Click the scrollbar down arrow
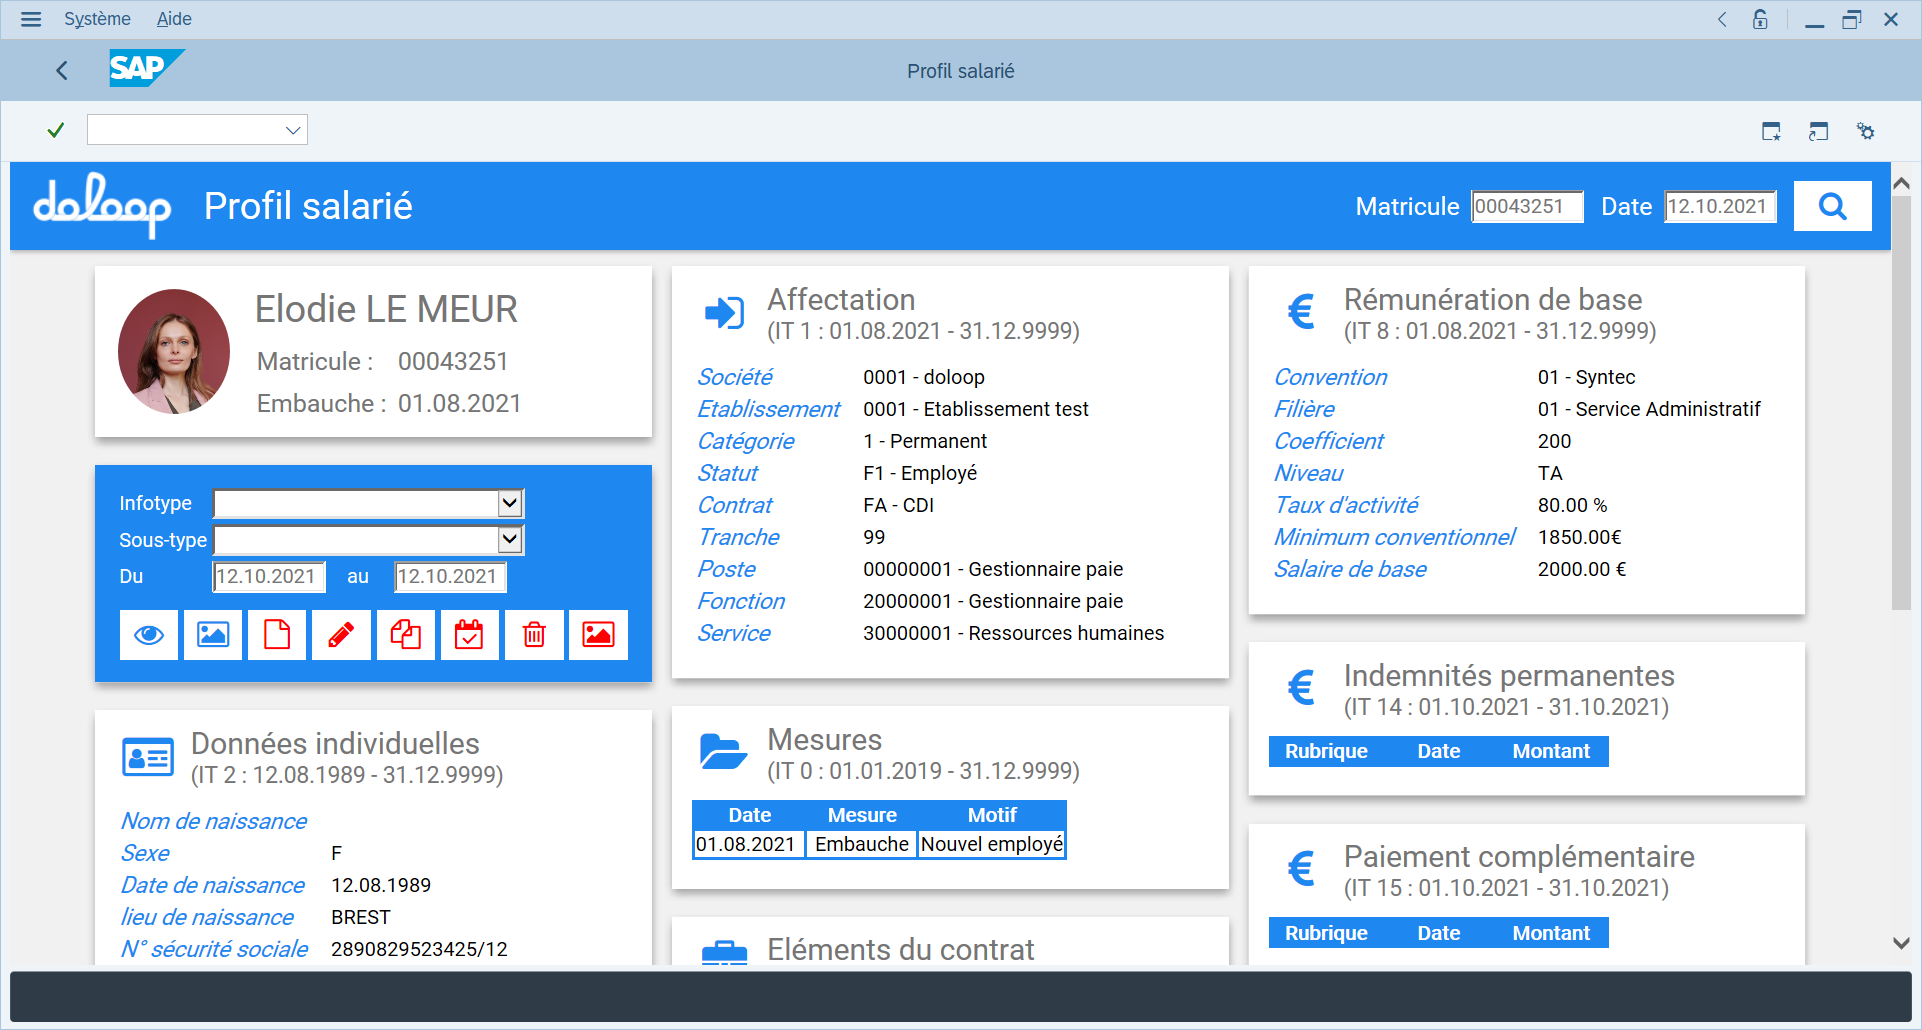This screenshot has height=1030, width=1922. [1901, 943]
